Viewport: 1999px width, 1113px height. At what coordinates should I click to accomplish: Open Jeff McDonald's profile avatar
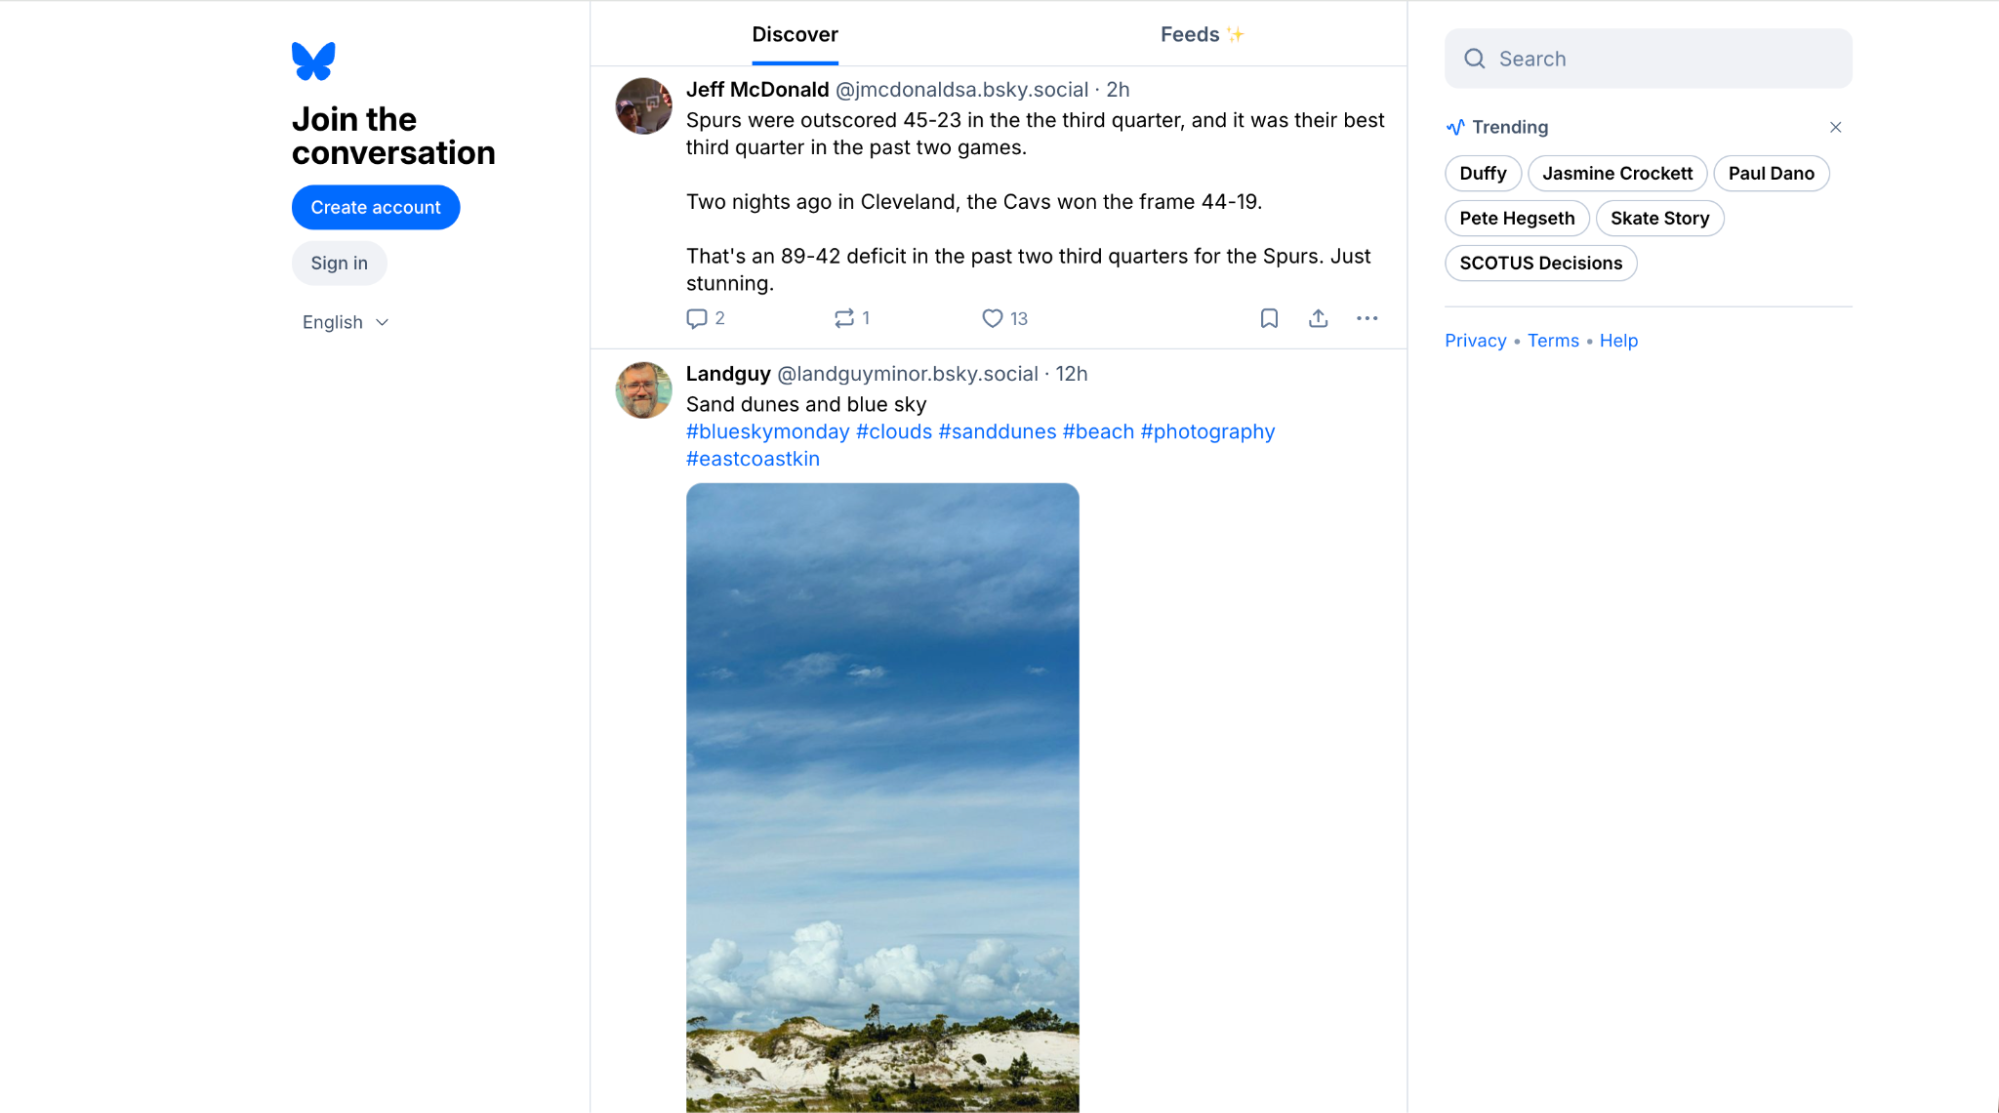[x=643, y=106]
